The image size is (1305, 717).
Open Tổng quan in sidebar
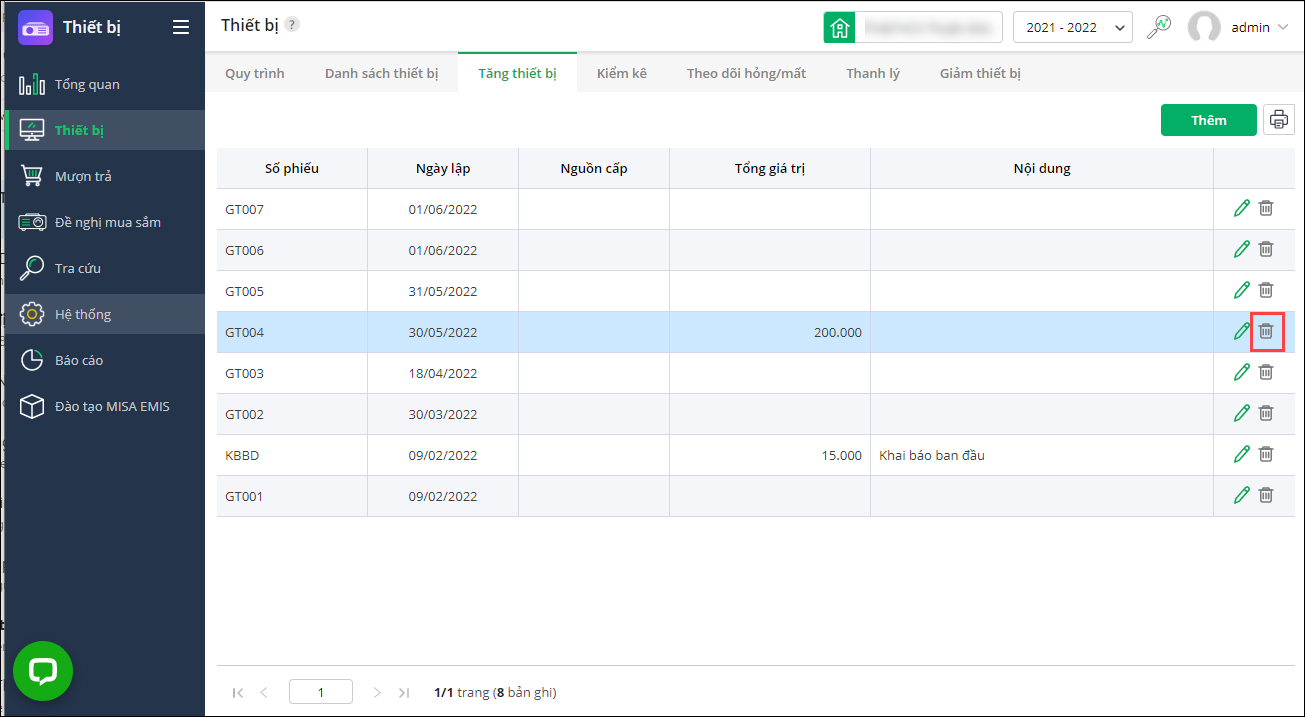click(x=104, y=84)
